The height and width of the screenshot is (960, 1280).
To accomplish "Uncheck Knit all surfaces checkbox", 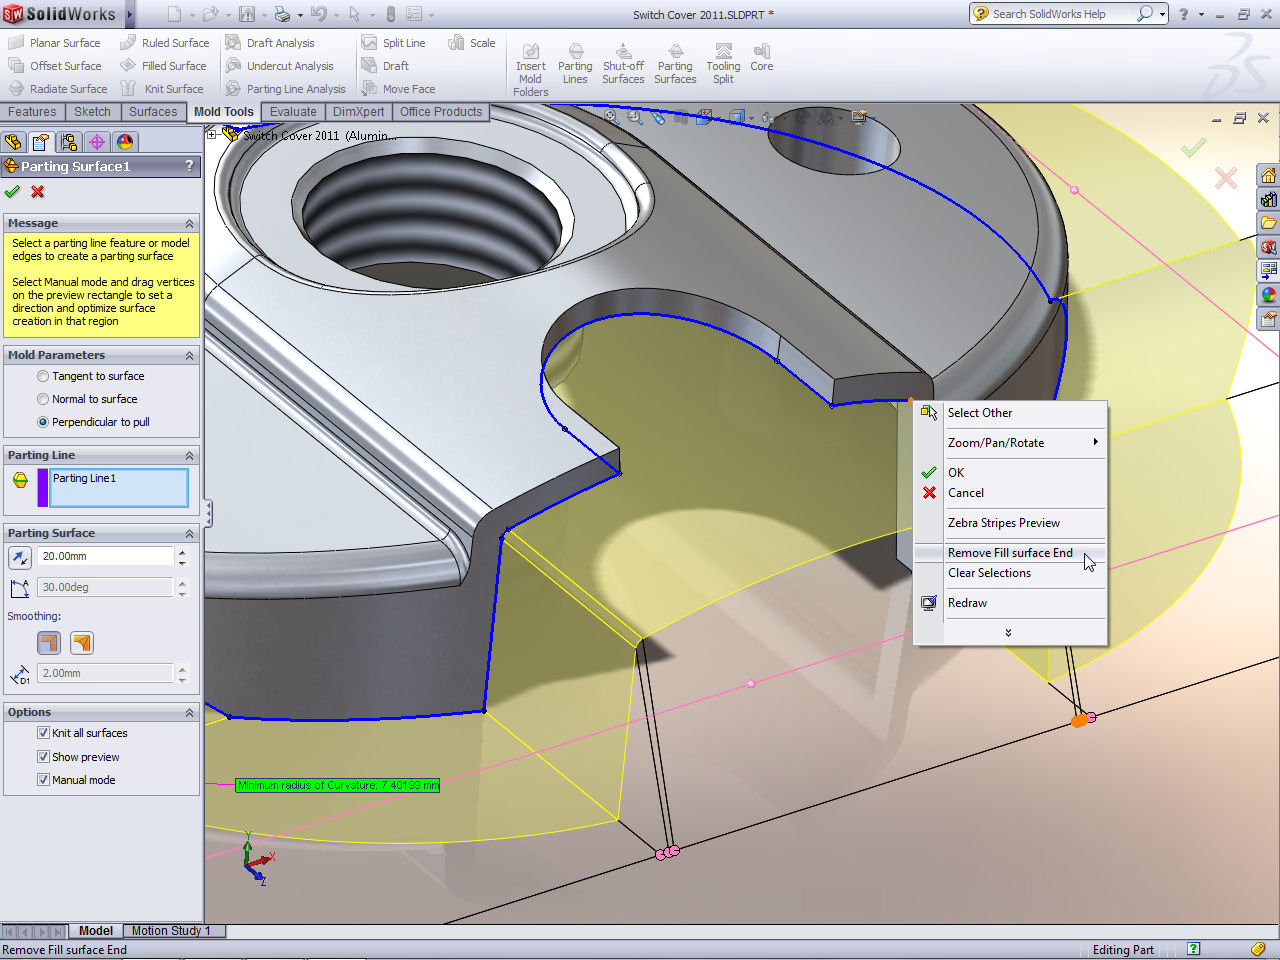I will 43,733.
